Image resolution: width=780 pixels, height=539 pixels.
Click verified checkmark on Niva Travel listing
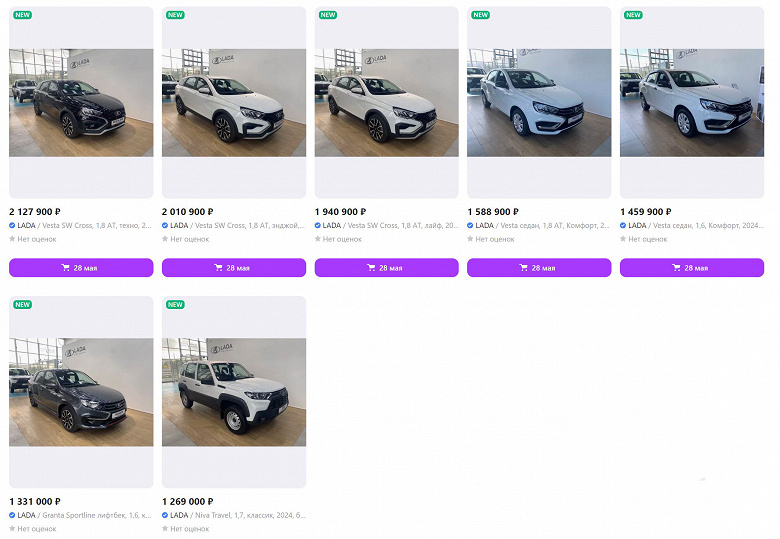point(165,515)
